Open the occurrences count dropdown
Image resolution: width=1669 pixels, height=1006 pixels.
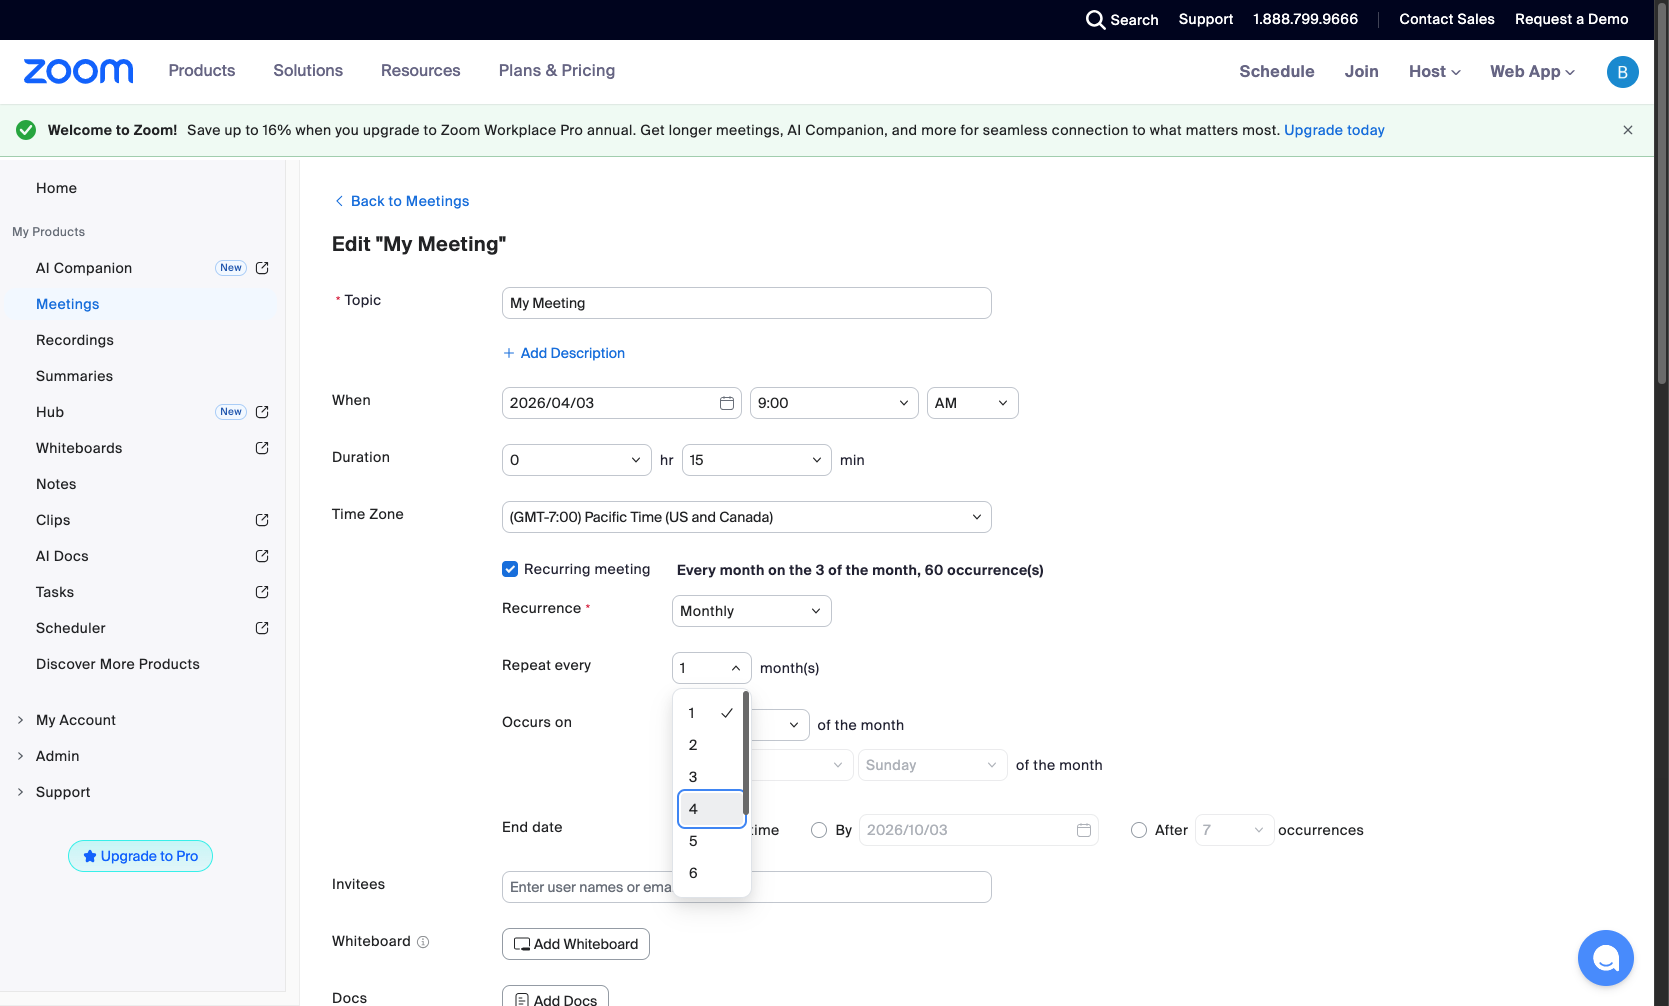(1235, 830)
